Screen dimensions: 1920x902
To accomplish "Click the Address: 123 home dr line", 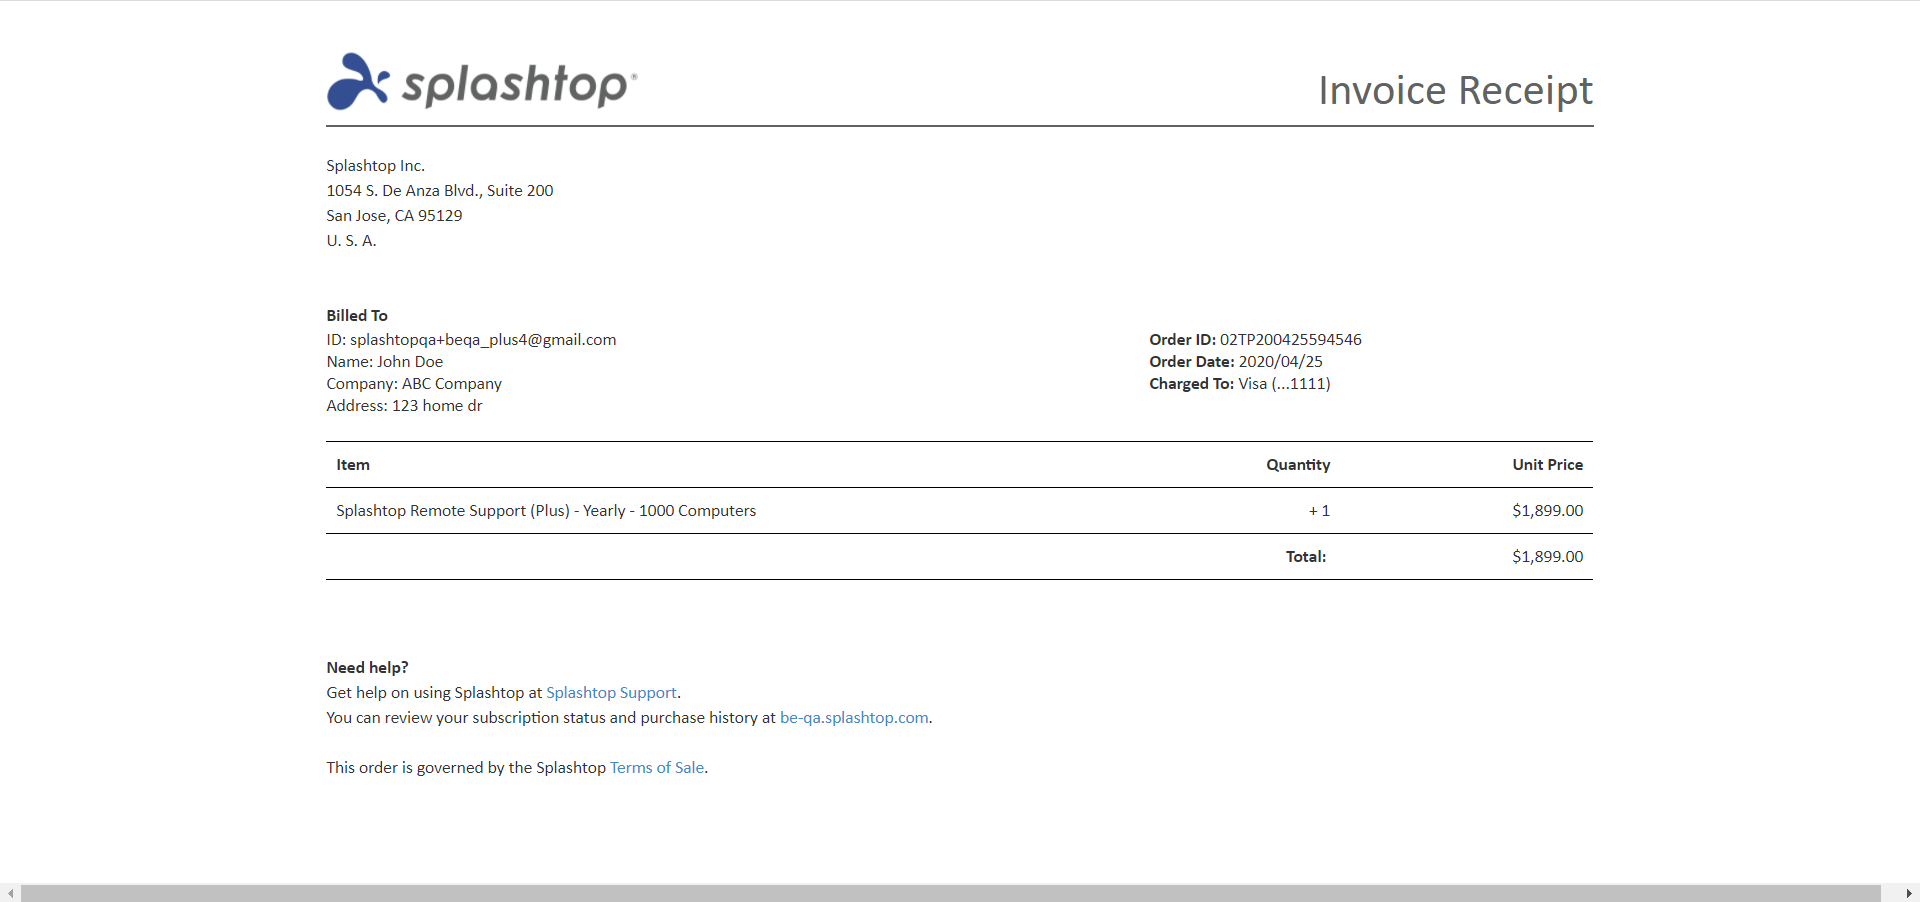I will (404, 405).
